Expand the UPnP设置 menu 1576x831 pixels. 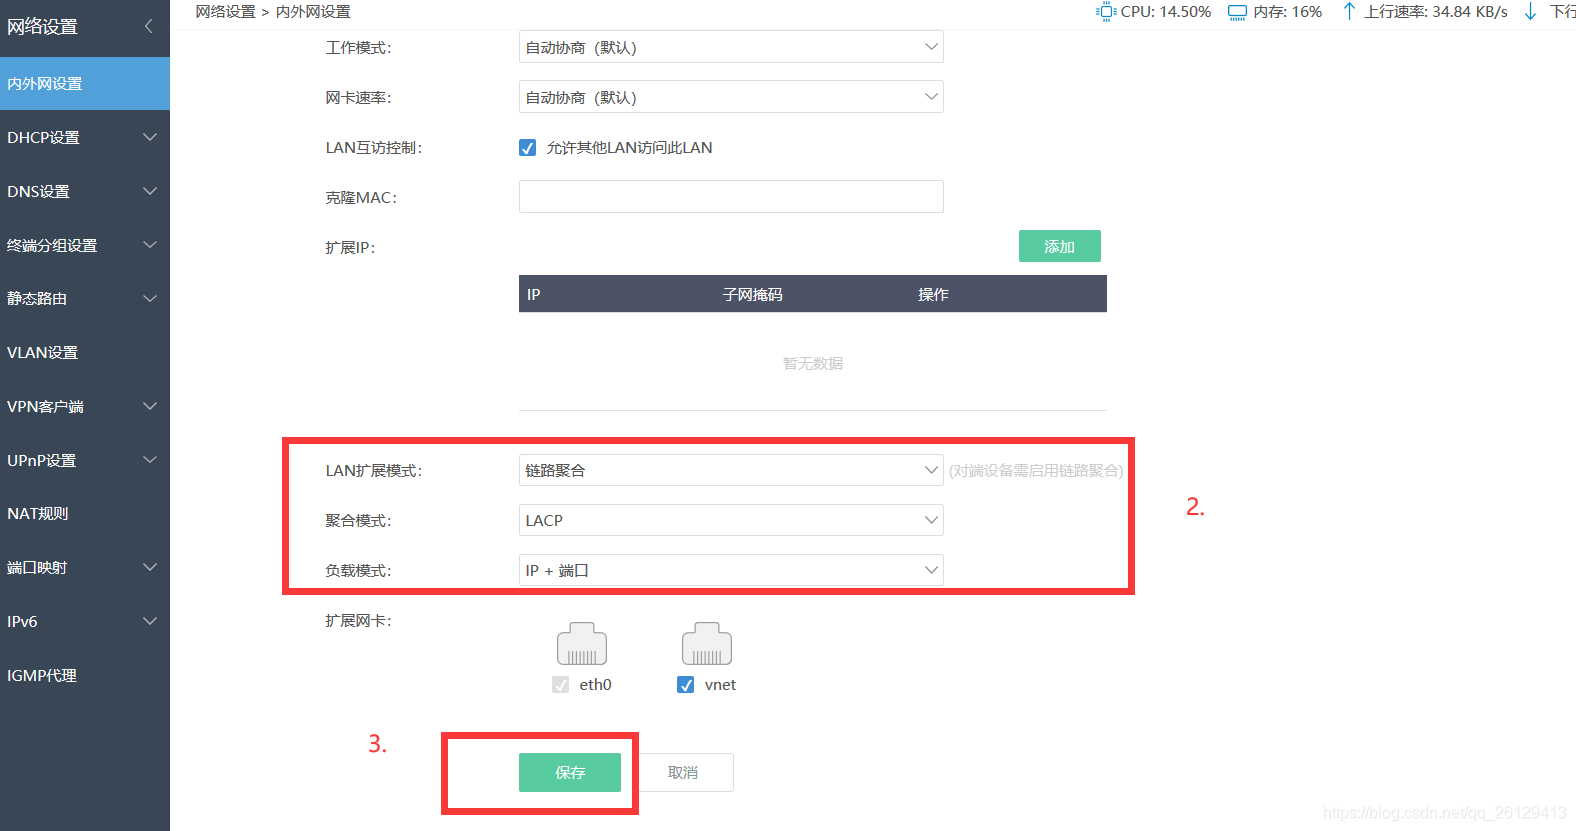tap(85, 460)
